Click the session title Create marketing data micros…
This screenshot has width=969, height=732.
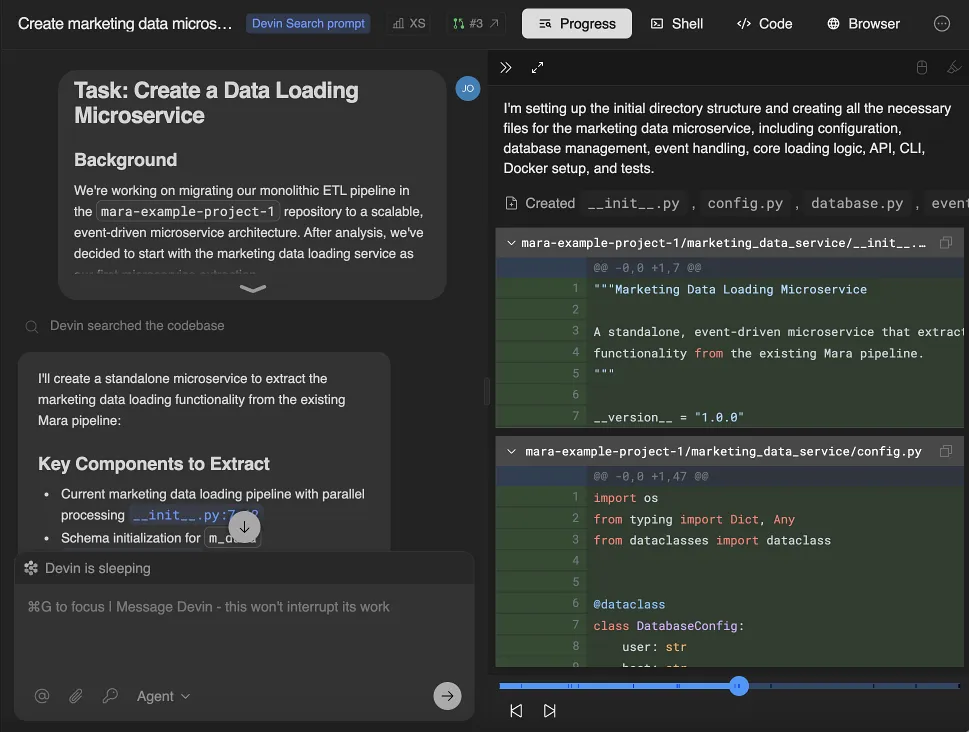125,23
